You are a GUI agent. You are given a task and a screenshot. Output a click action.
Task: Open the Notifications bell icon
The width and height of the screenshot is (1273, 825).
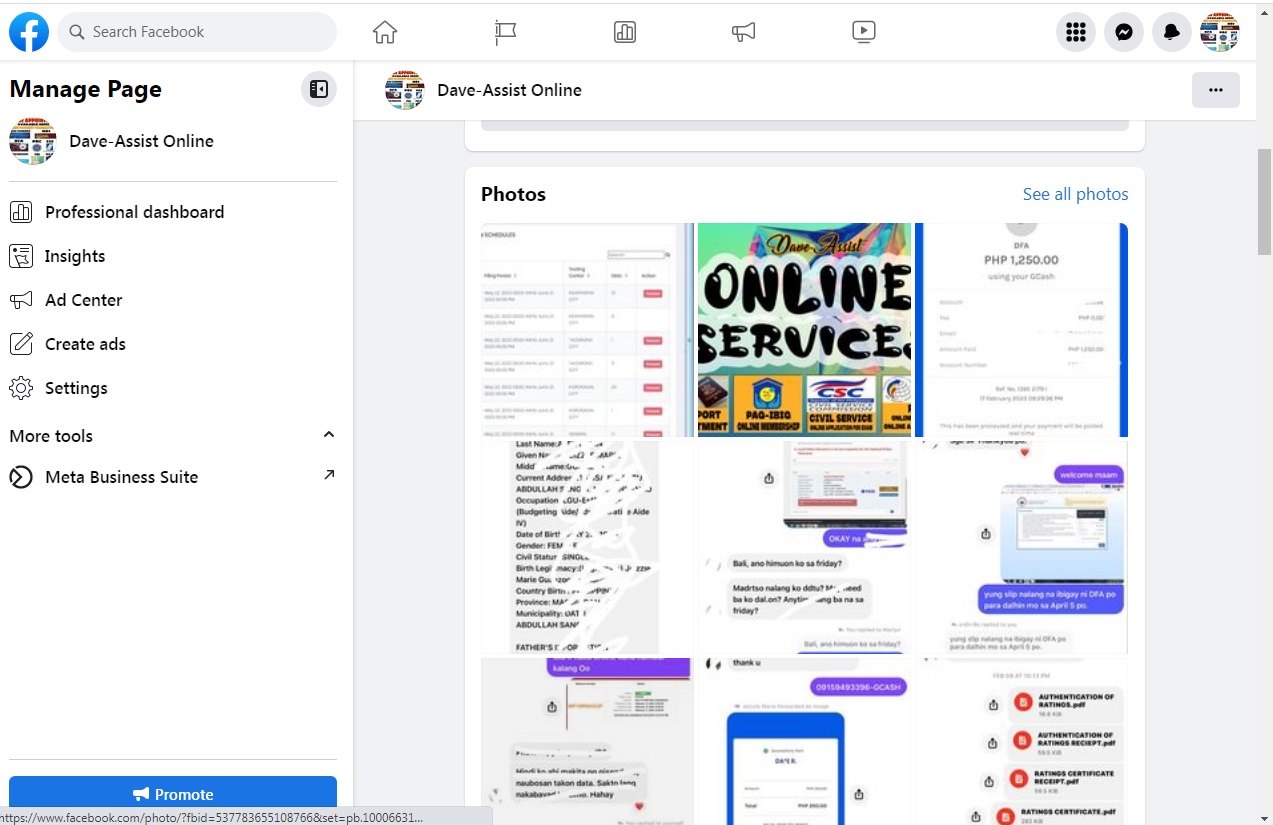[1172, 32]
